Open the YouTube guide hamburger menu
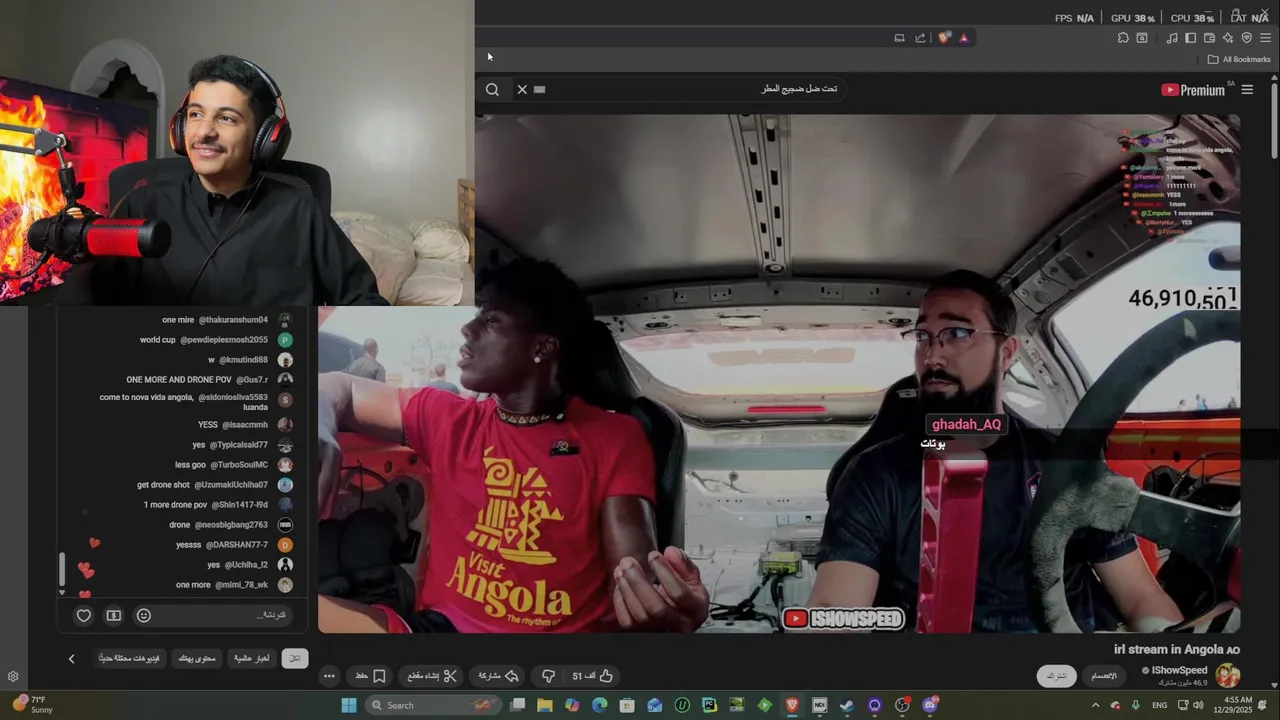 click(1247, 90)
